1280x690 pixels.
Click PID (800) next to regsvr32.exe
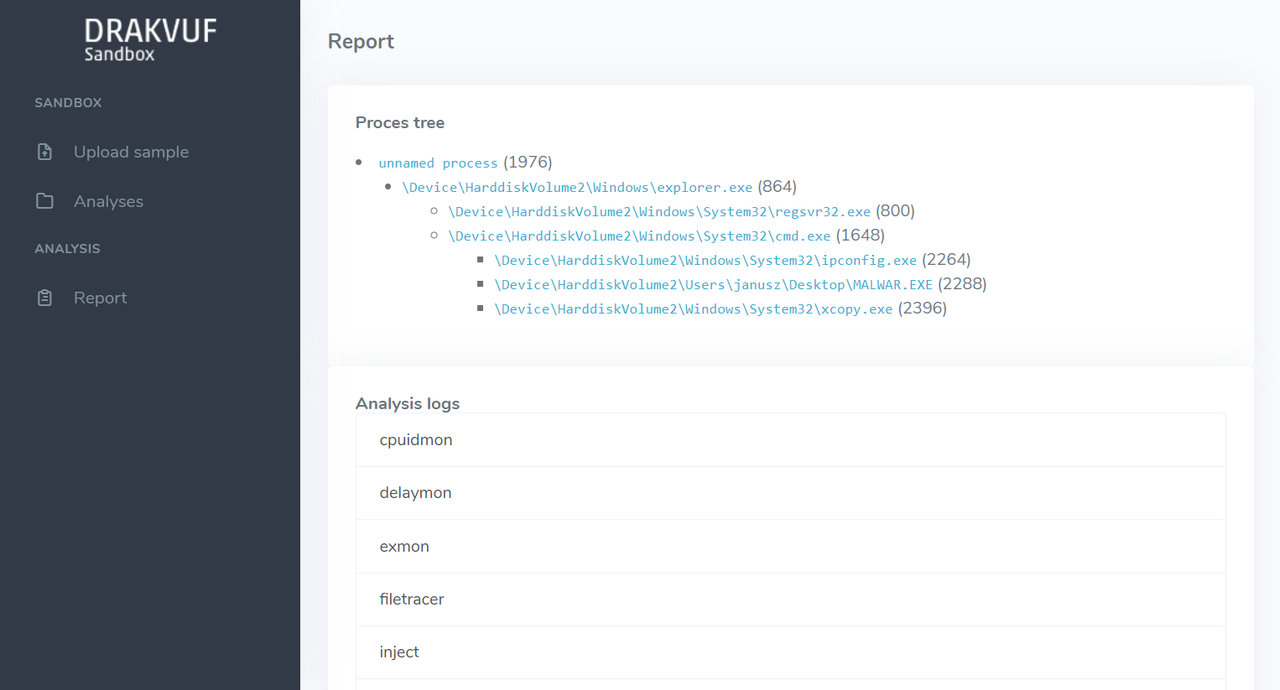pos(895,211)
